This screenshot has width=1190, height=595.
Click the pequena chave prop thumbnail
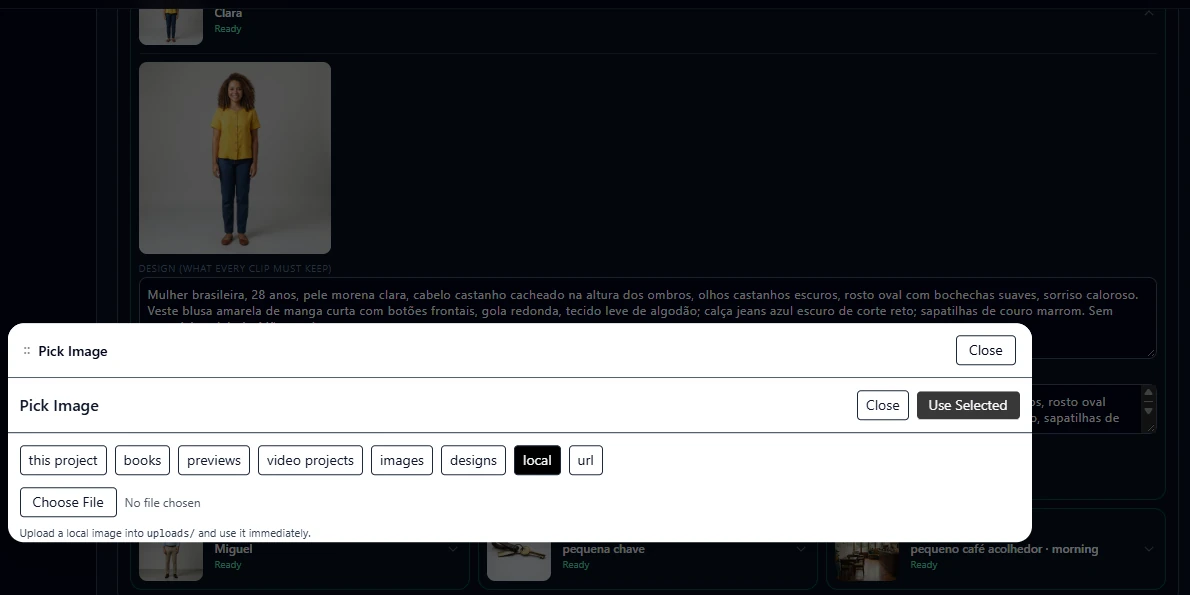(x=518, y=561)
